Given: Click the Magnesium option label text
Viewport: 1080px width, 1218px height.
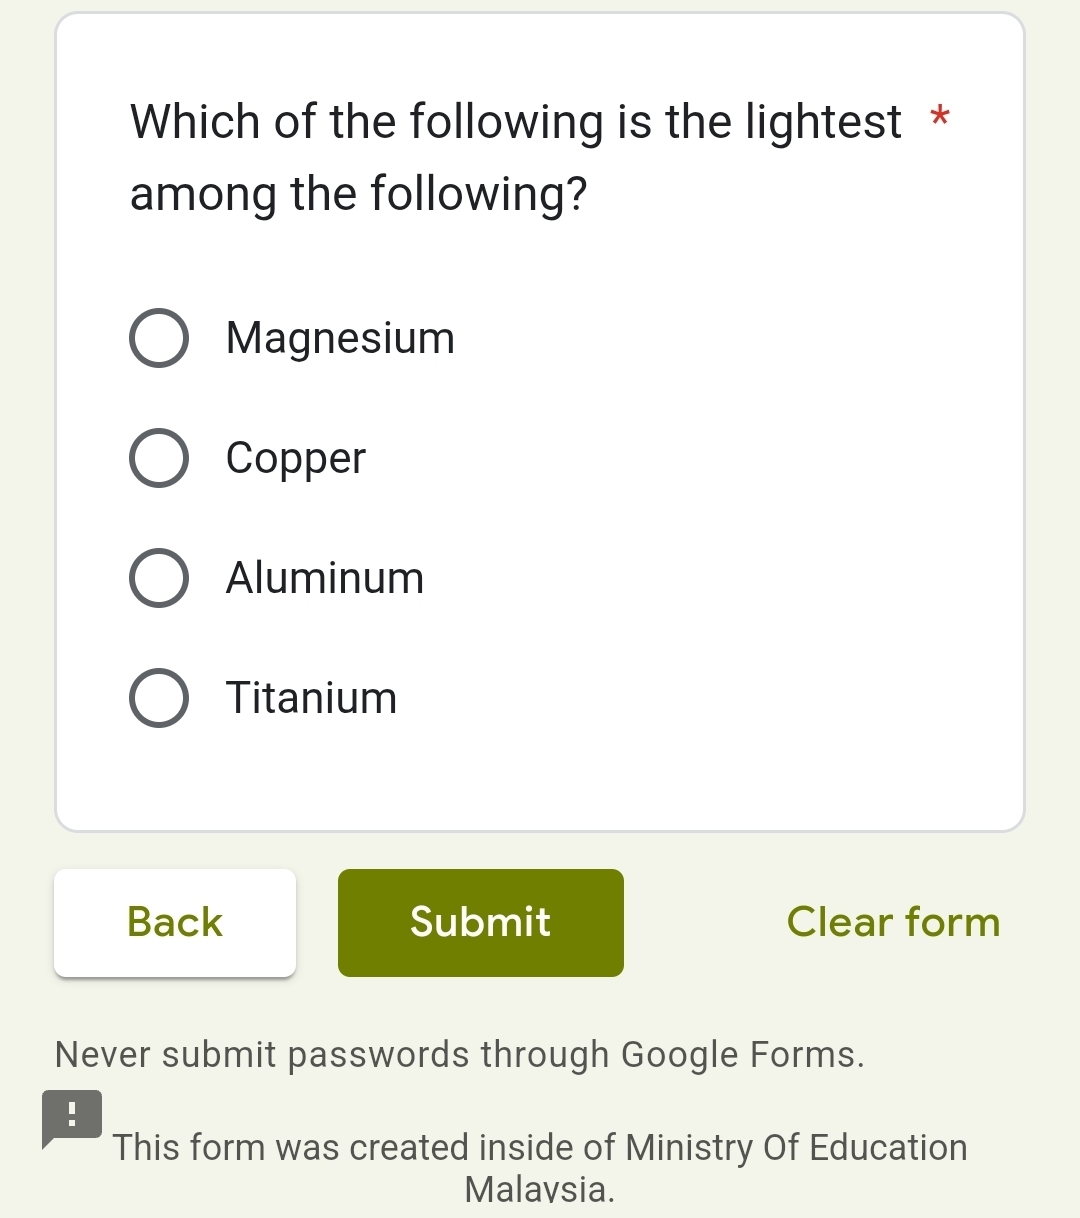Looking at the screenshot, I should point(340,338).
